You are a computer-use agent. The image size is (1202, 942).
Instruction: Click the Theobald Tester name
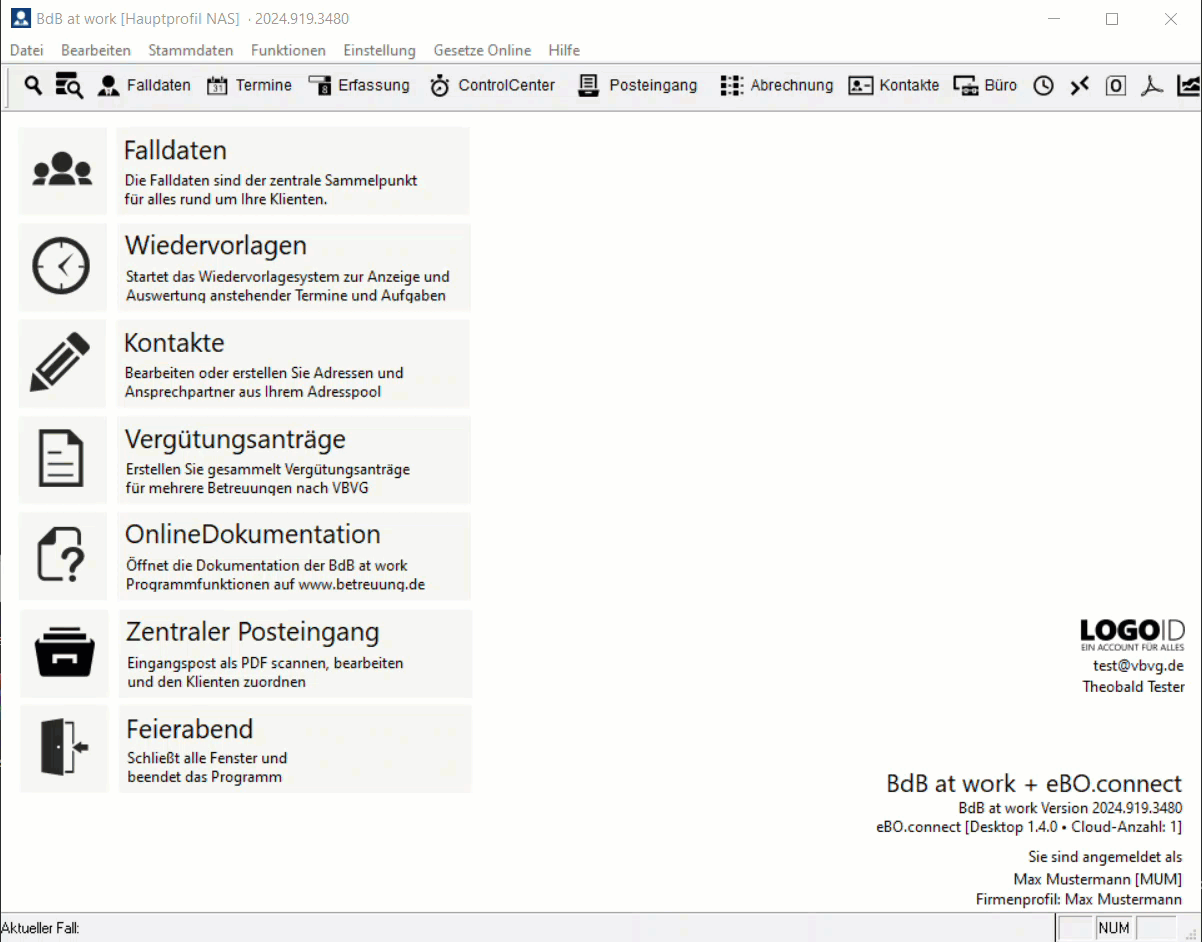[1133, 687]
